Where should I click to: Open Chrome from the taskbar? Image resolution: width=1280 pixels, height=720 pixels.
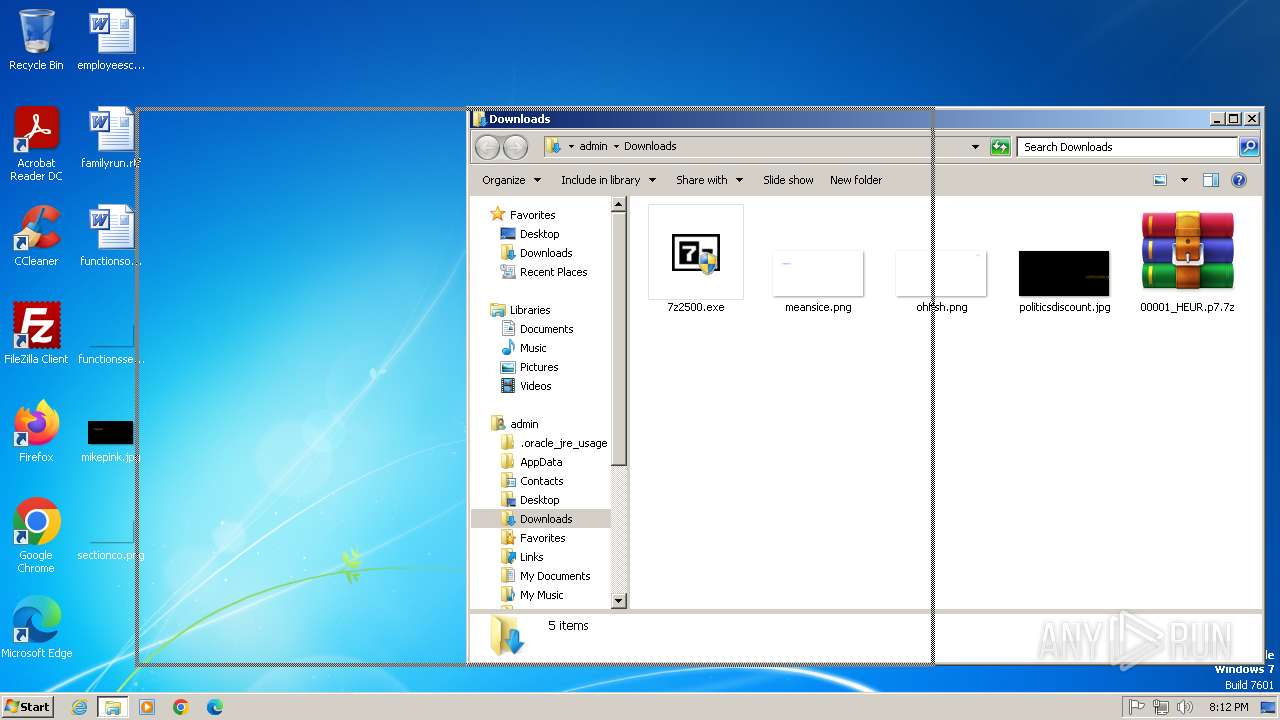[181, 707]
